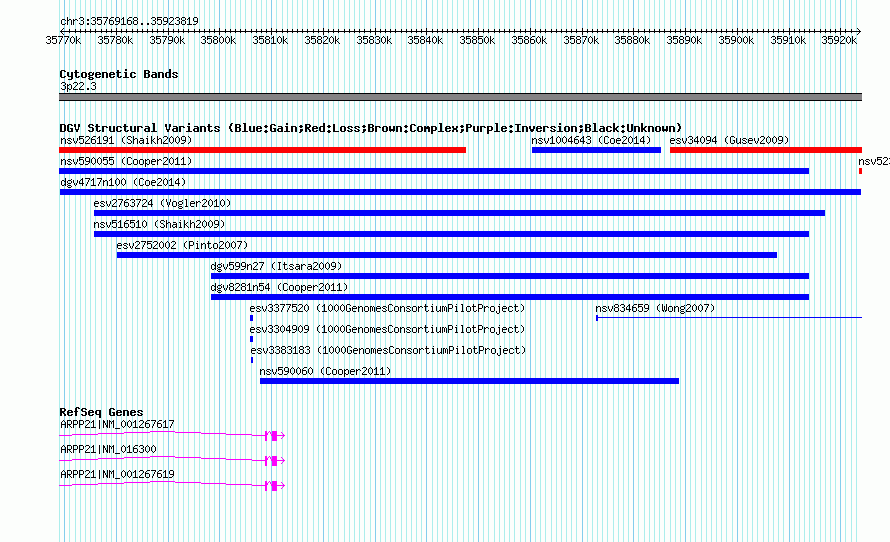
Task: Open the esv34094 (Gusev2009) label
Action: (729, 140)
